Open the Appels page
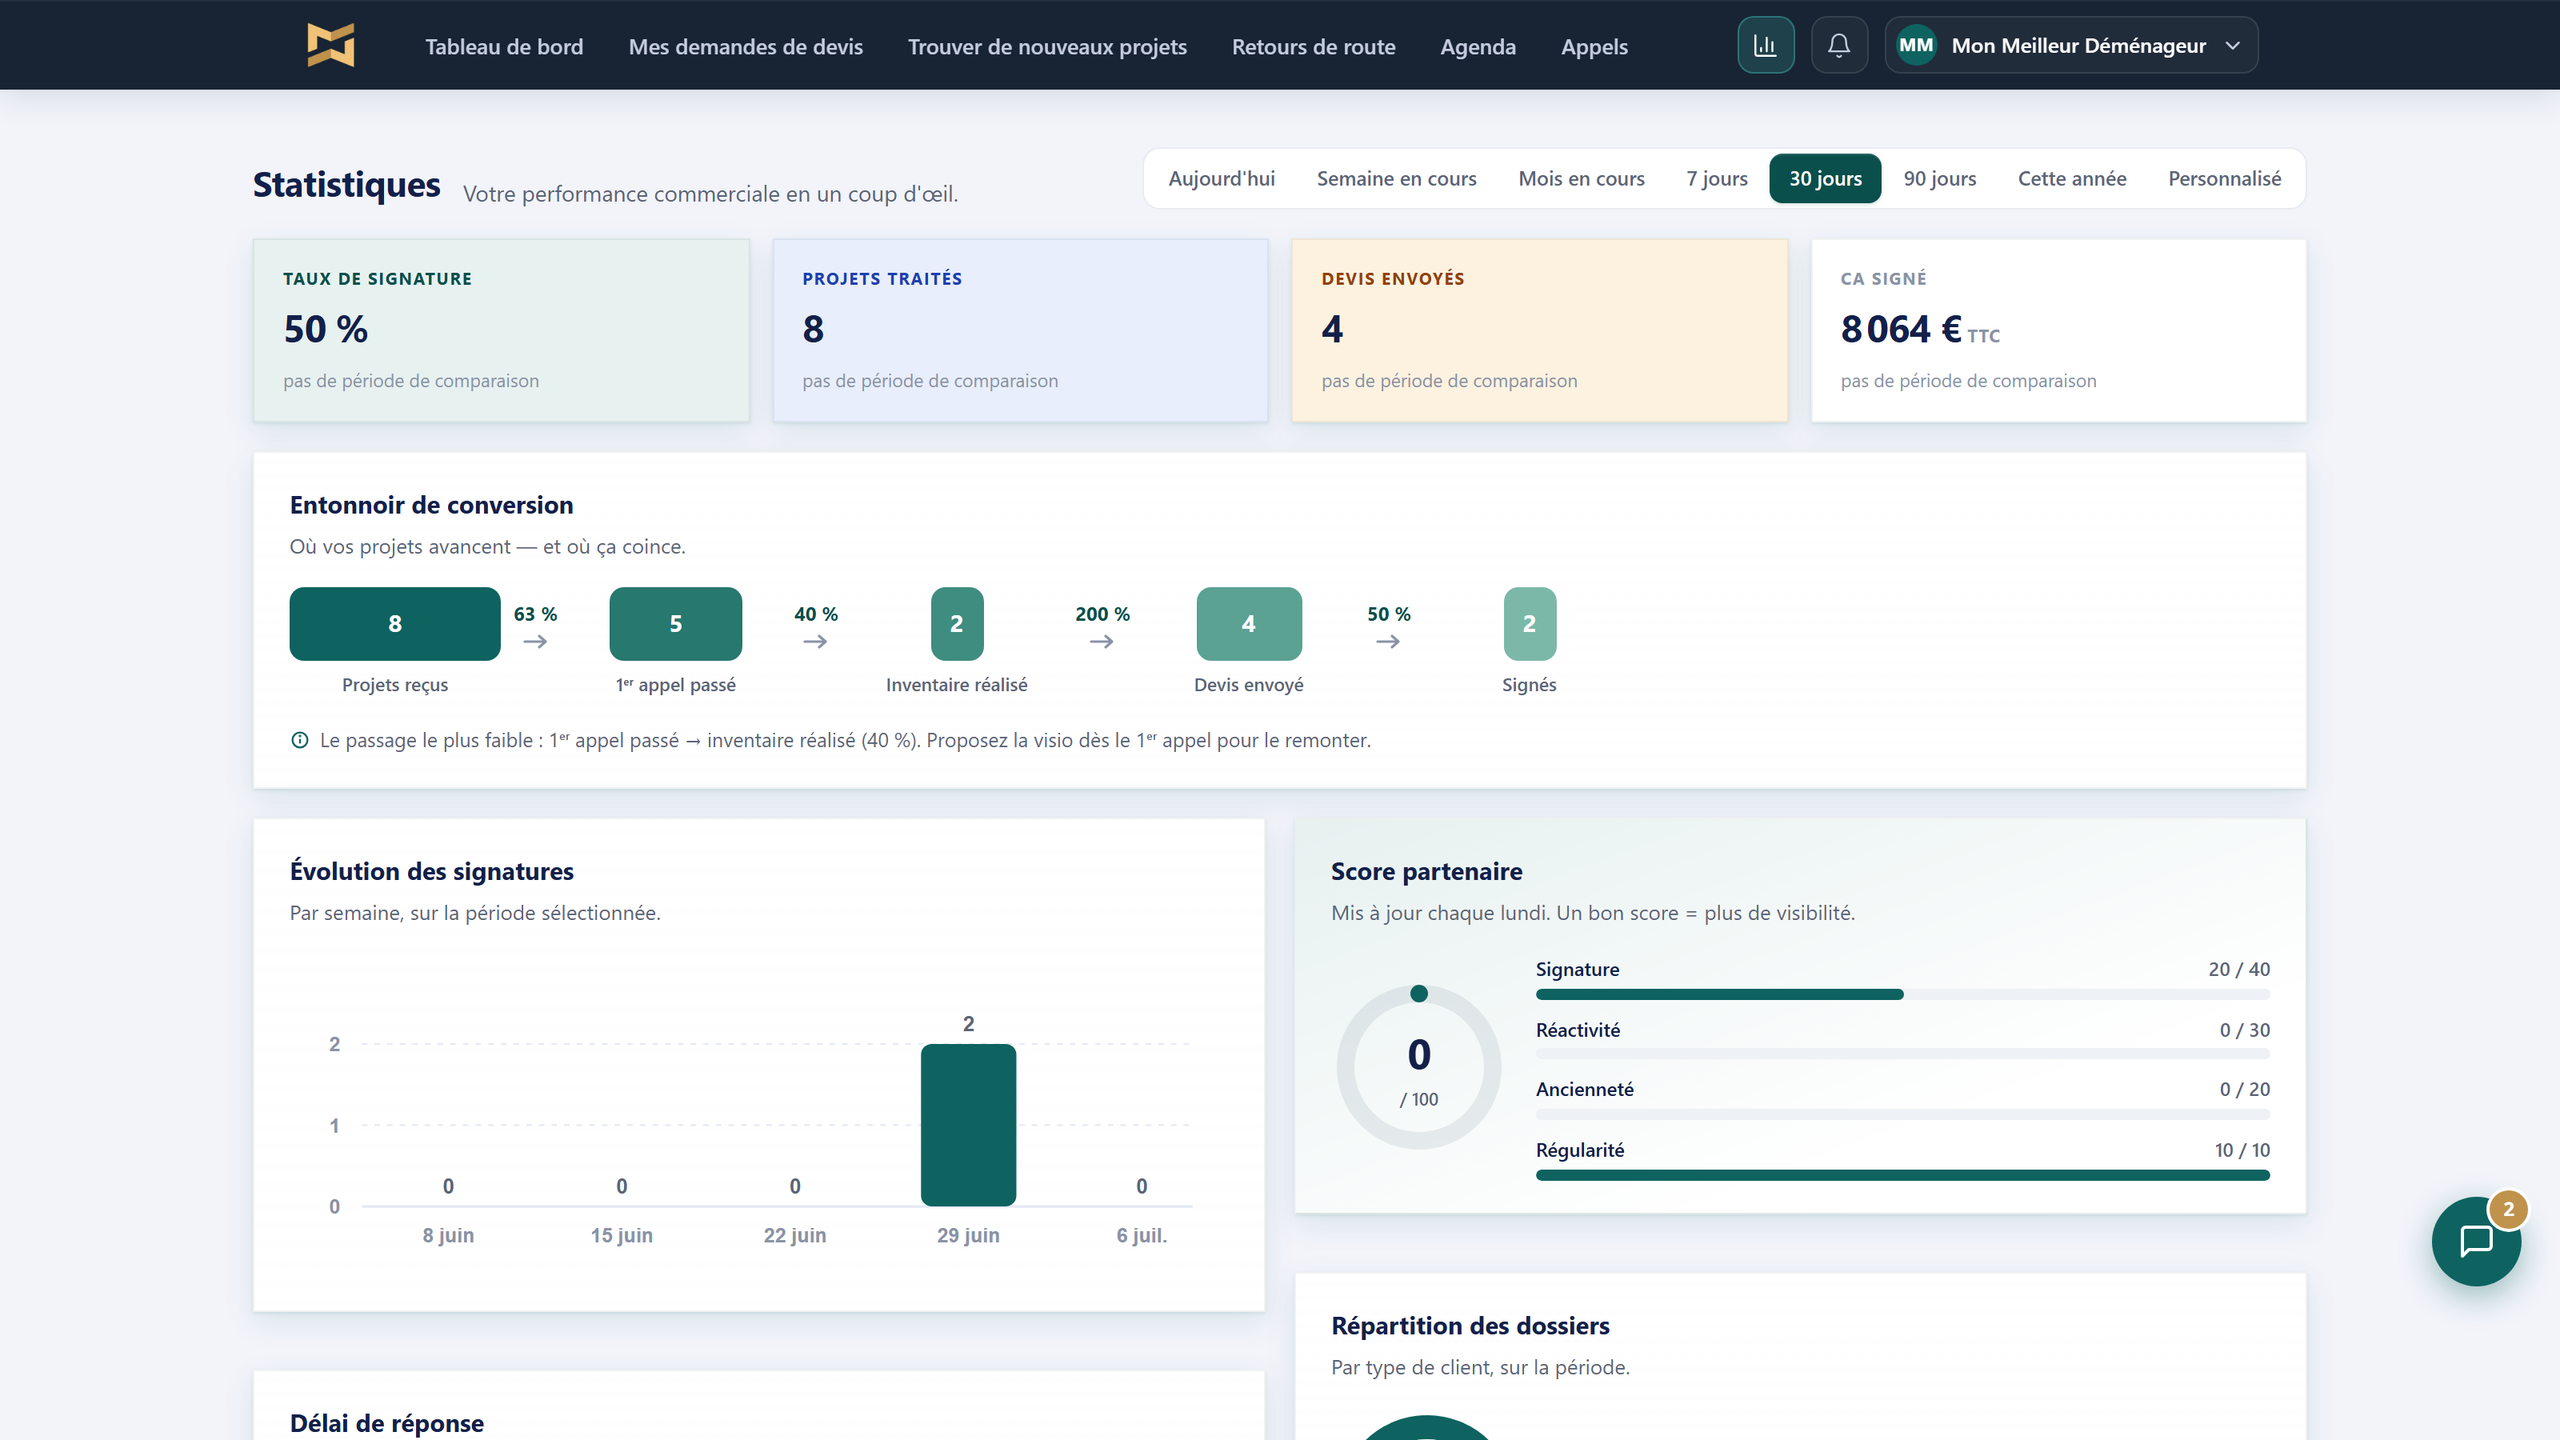The width and height of the screenshot is (2560, 1440). 1594,46
